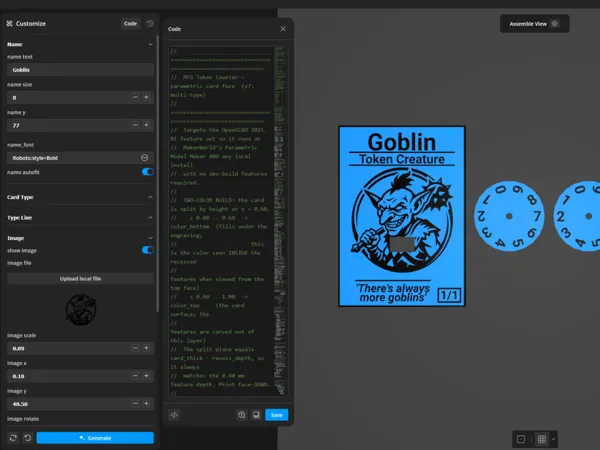Toggle the show image switch

click(148, 250)
